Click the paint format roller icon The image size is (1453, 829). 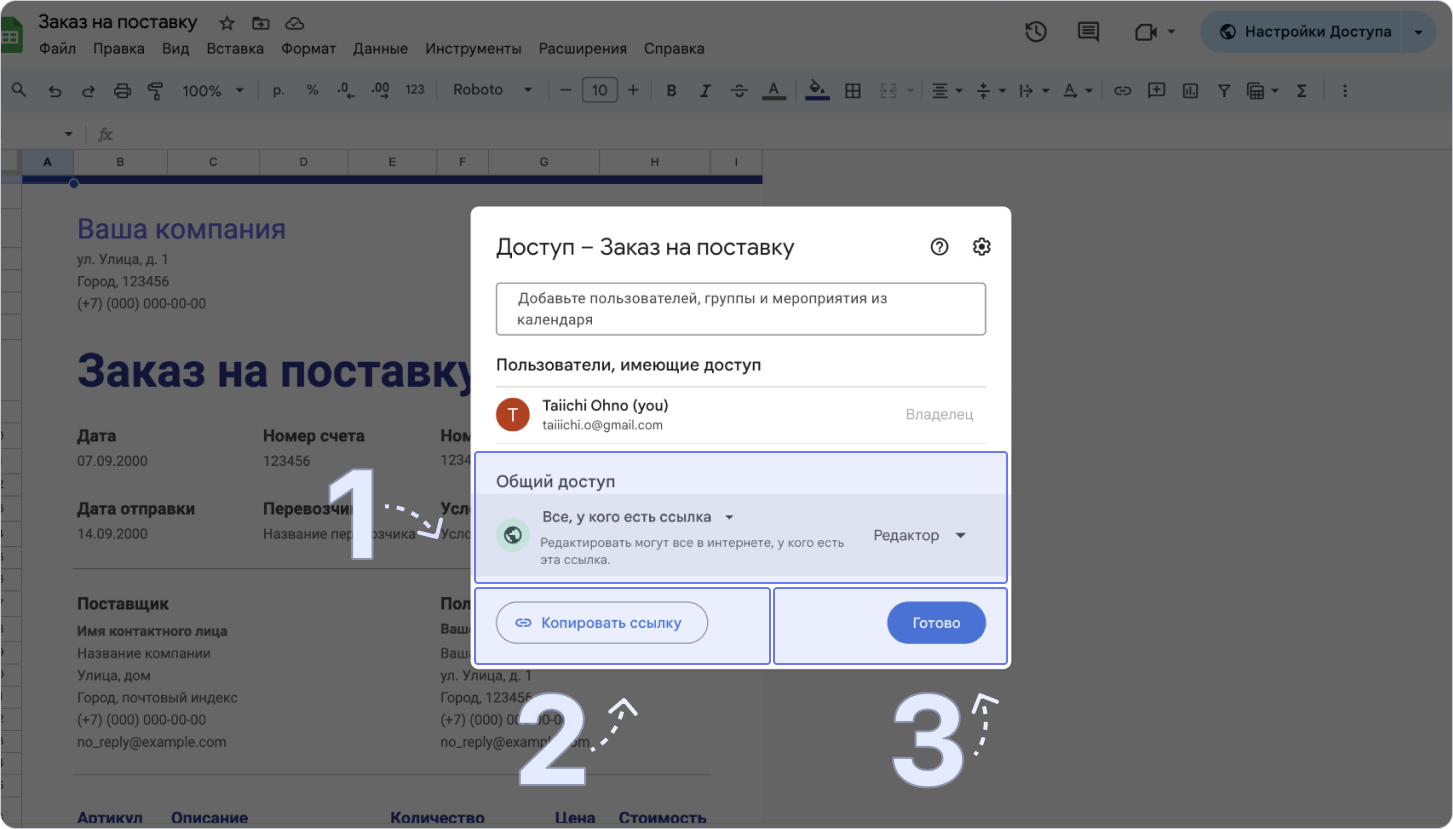(x=155, y=91)
